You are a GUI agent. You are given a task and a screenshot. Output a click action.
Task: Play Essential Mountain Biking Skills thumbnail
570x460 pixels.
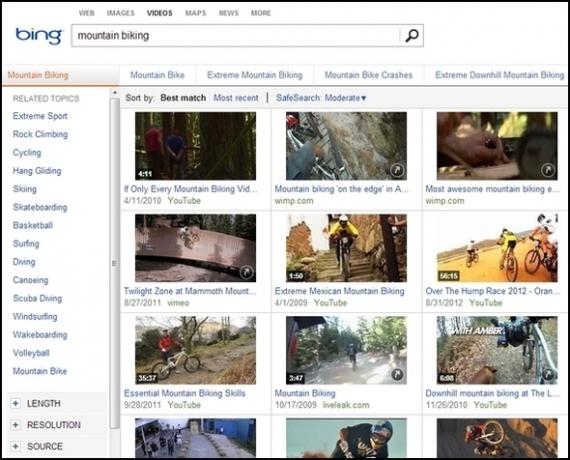pos(196,350)
